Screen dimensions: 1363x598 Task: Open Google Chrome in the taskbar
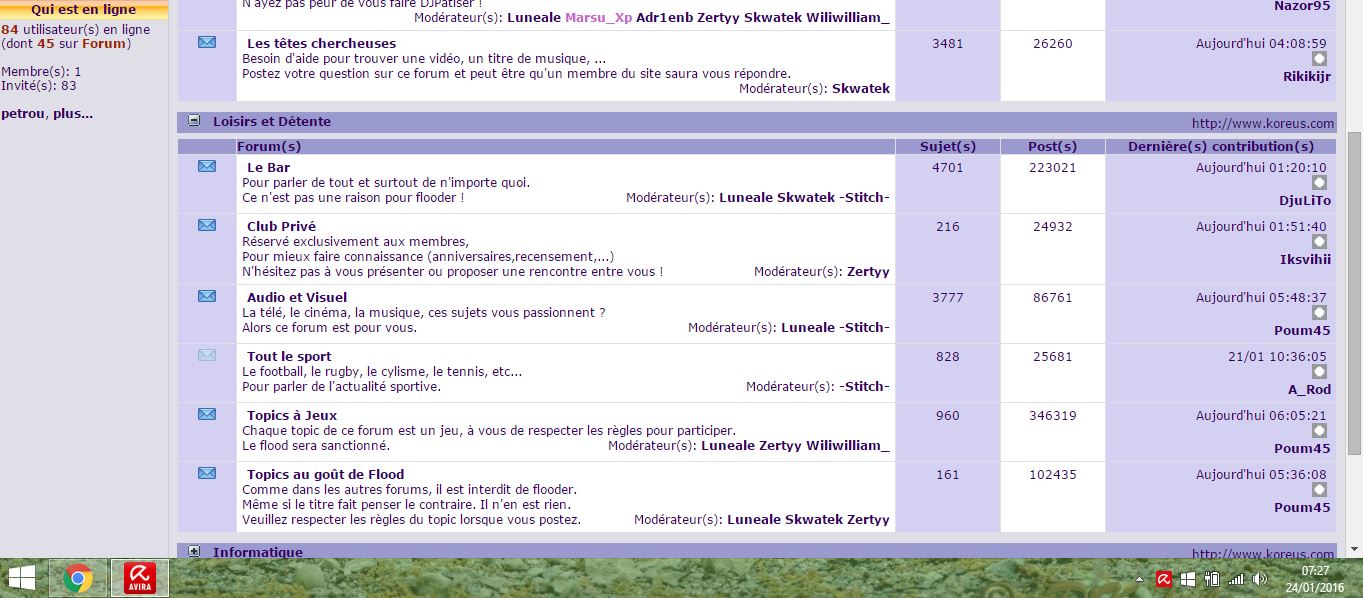click(x=78, y=578)
